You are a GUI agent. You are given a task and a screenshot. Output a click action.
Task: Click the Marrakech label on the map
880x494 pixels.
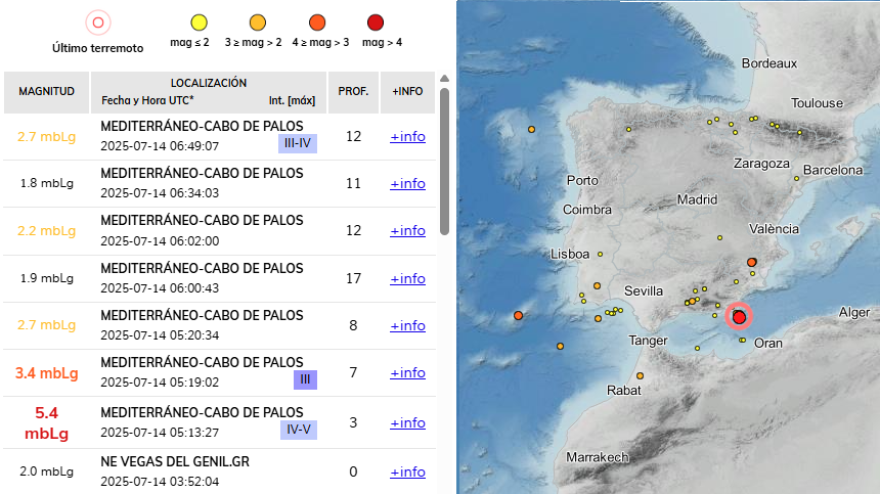point(597,457)
